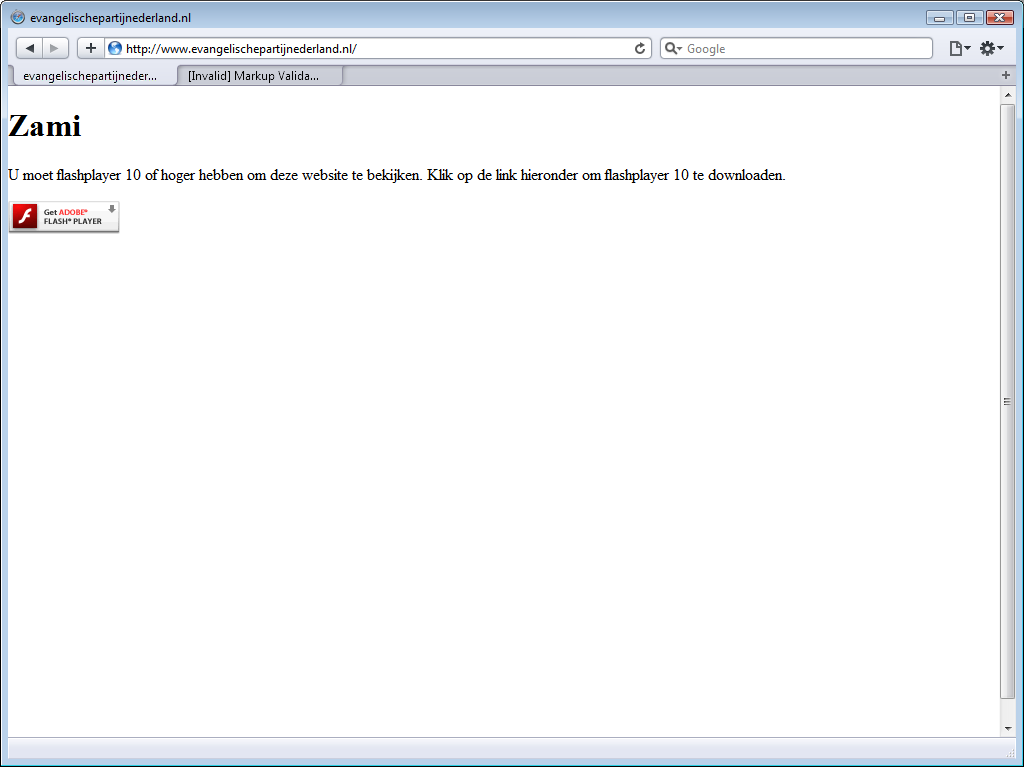Click the scrollbar up arrow
The width and height of the screenshot is (1024, 767).
pos(1008,95)
